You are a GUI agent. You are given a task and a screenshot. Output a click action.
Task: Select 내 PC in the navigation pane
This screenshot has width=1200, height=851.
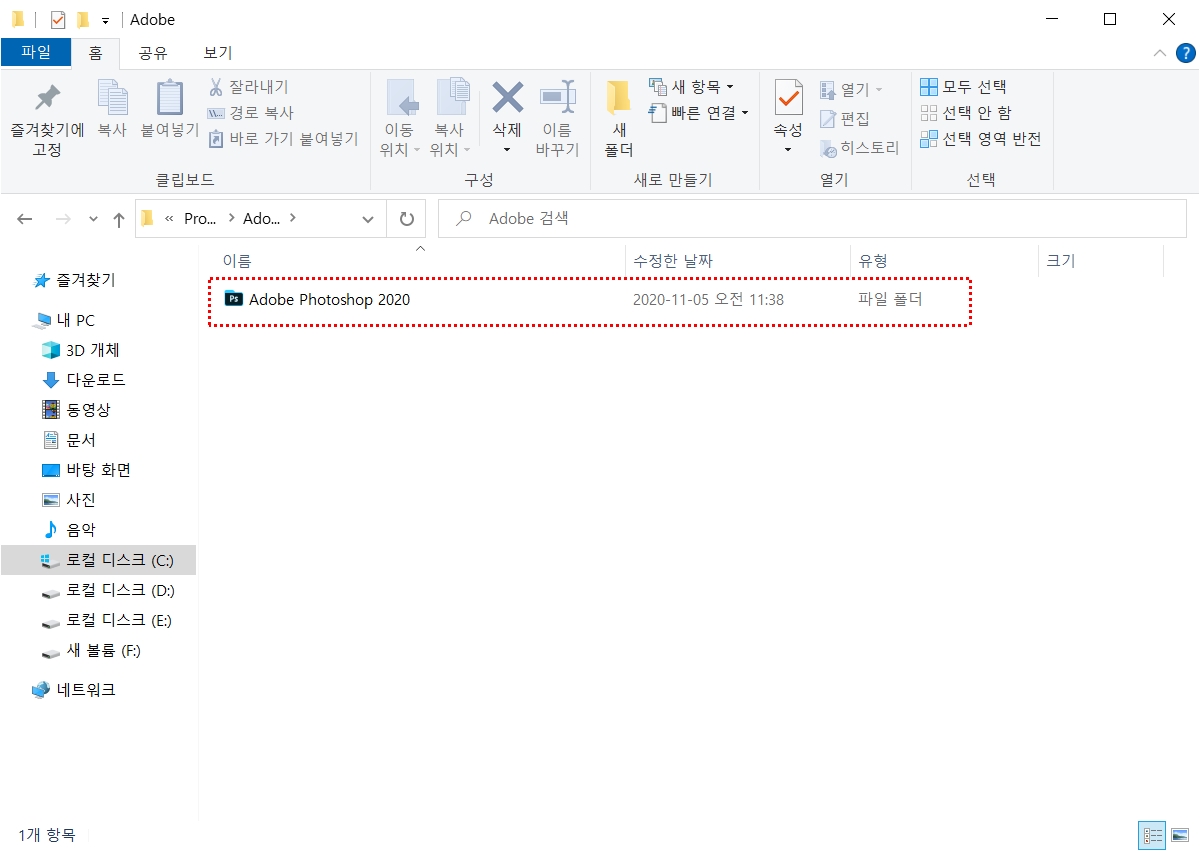pyautogui.click(x=65, y=320)
